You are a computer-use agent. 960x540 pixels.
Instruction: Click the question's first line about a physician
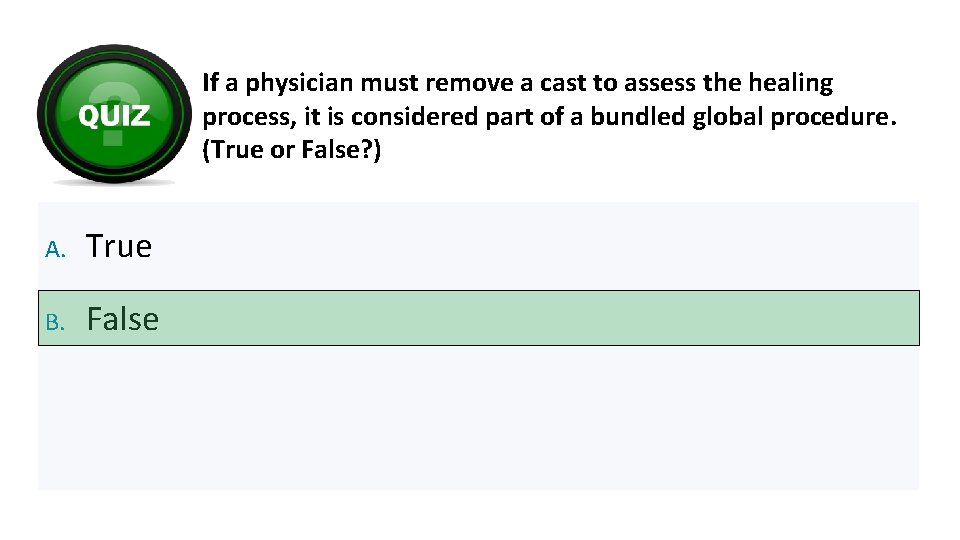[517, 82]
